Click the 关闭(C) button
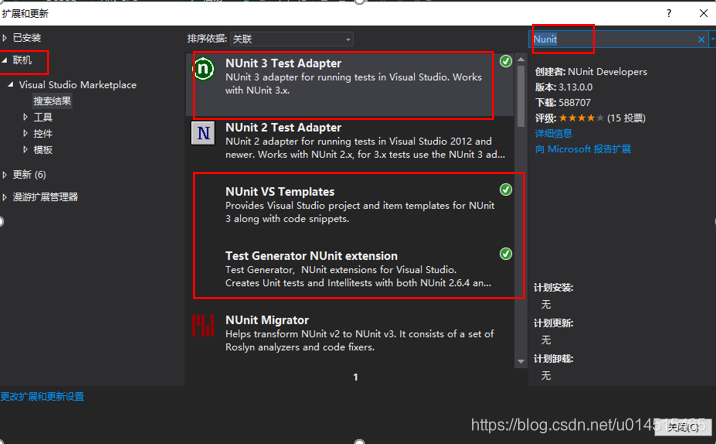 683,427
